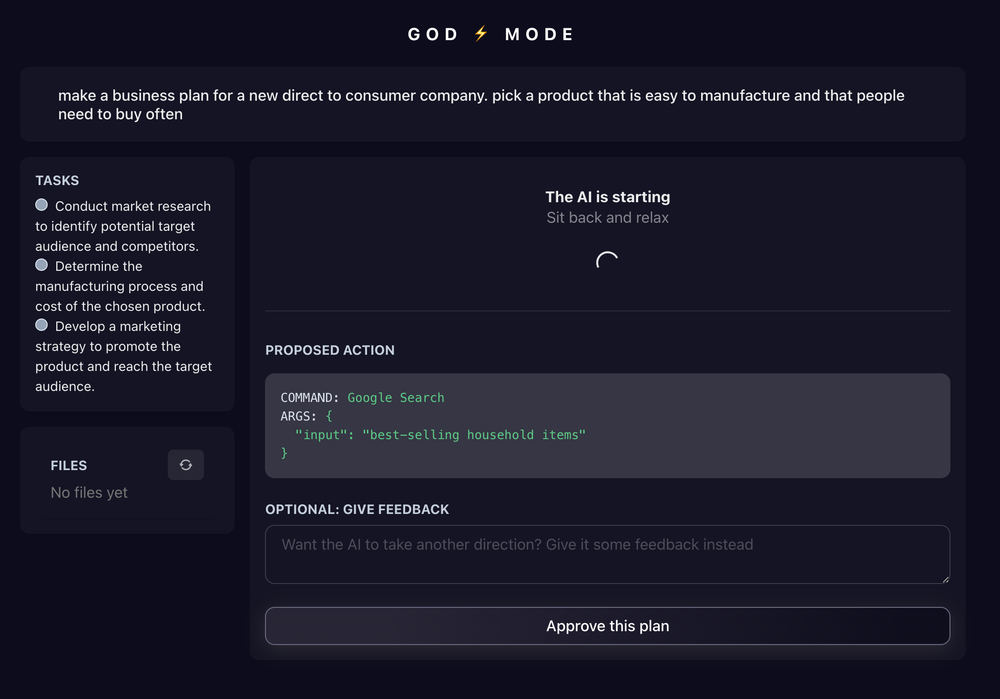Select the PROPOSED ACTION section label
This screenshot has height=699, width=1000.
(x=330, y=350)
